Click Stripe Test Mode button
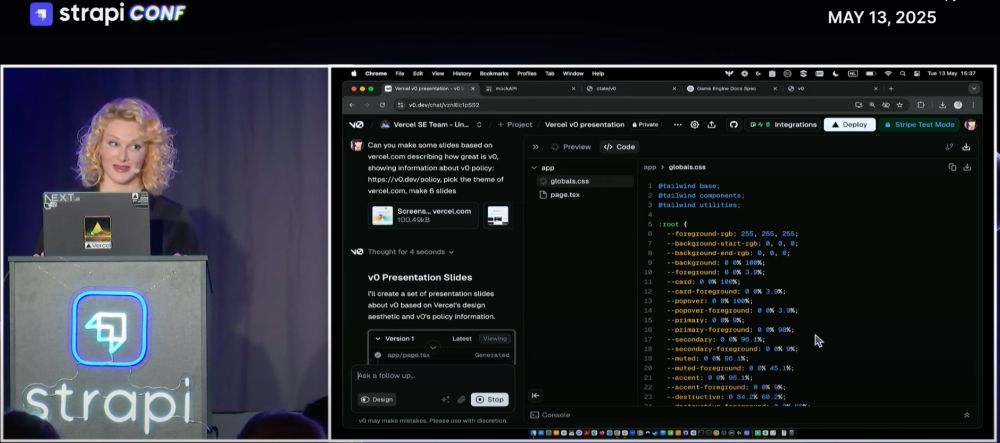This screenshot has width=1000, height=443. 919,125
